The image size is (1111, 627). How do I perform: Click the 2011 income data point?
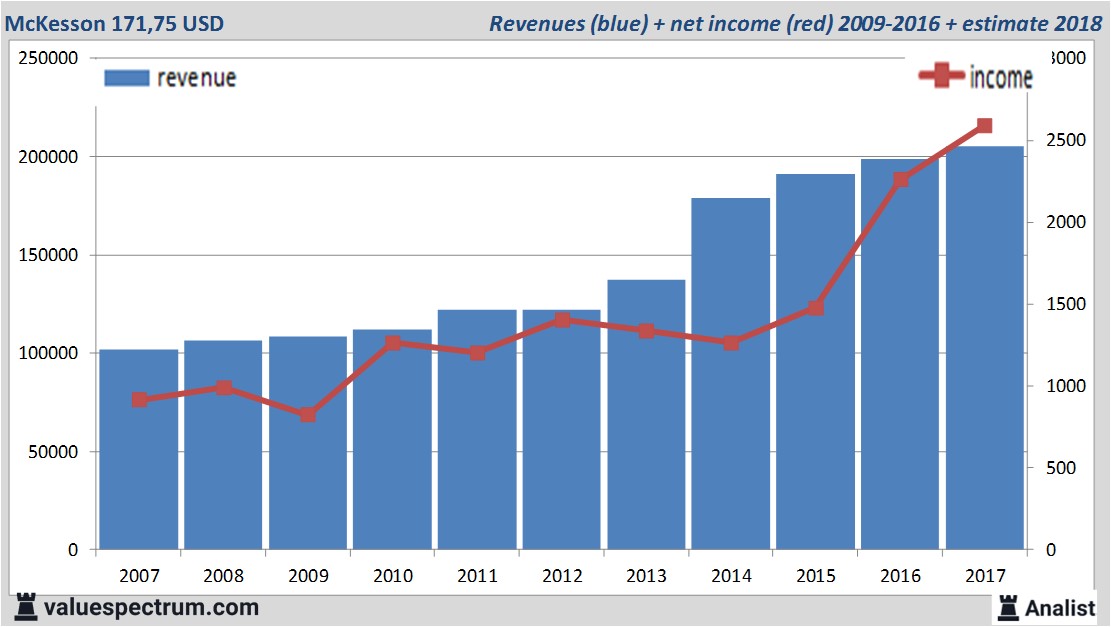(478, 353)
